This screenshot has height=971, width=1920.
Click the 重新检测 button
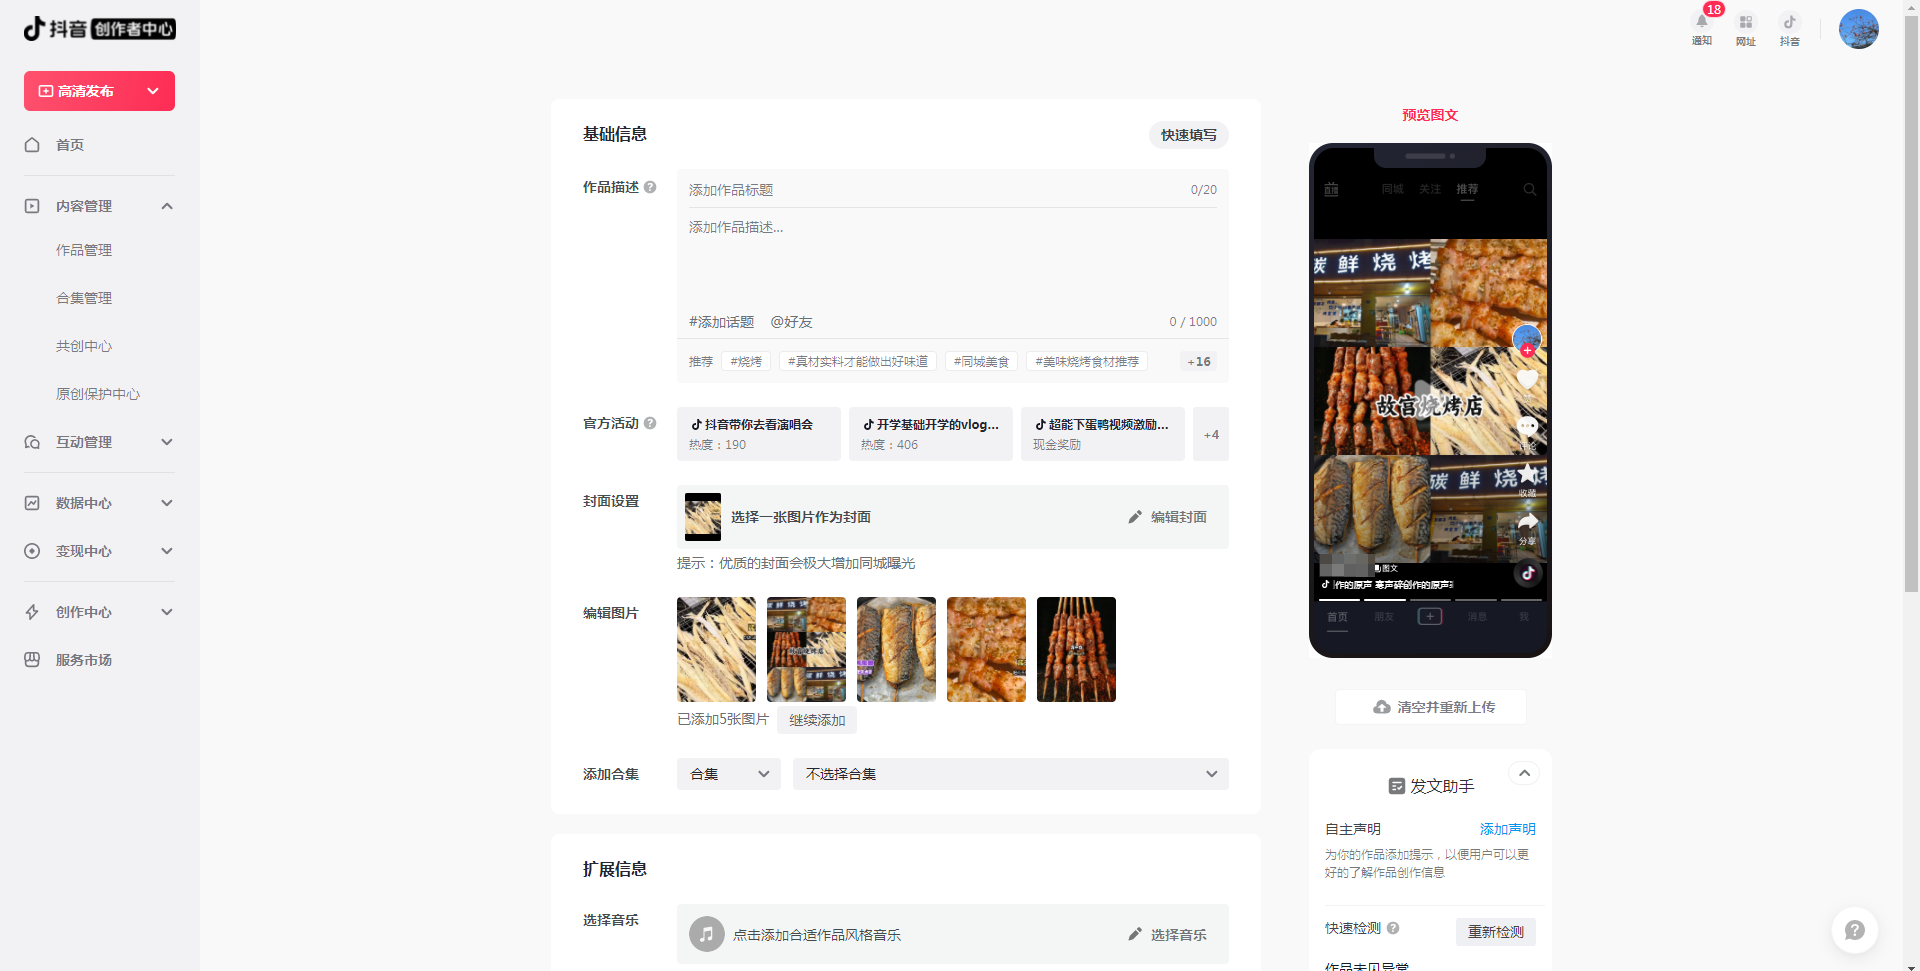point(1496,932)
